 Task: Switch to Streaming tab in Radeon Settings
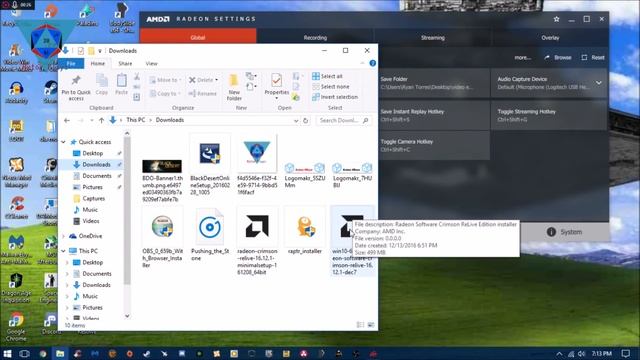coord(433,38)
